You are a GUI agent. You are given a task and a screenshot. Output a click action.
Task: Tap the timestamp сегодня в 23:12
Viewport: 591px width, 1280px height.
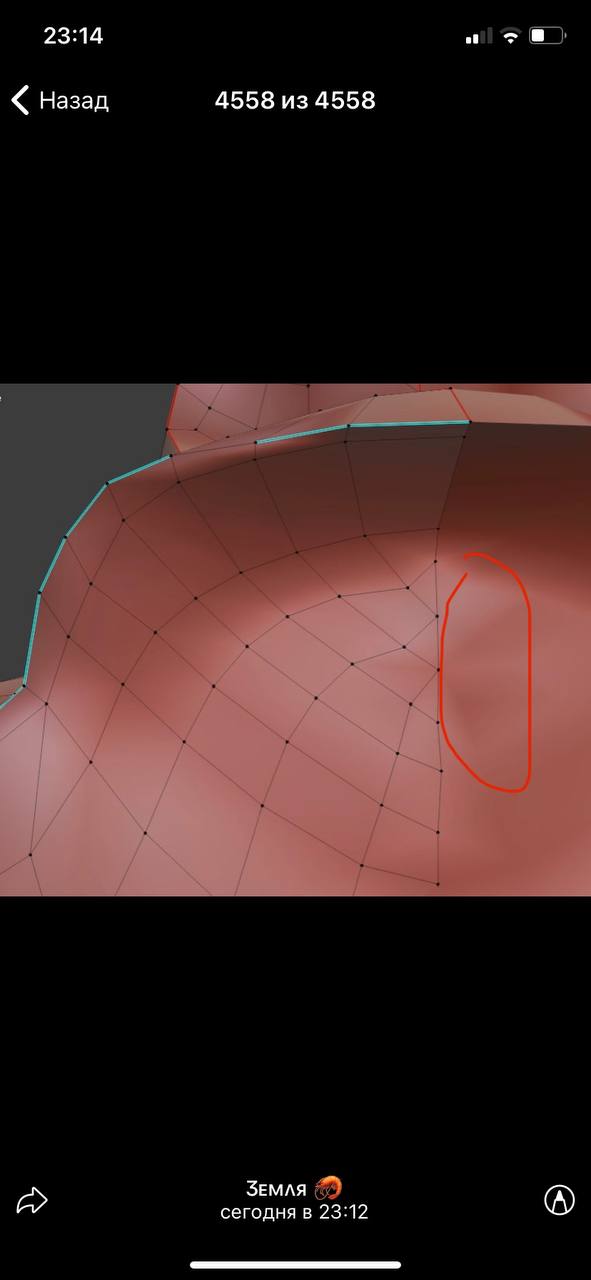pos(295,1212)
